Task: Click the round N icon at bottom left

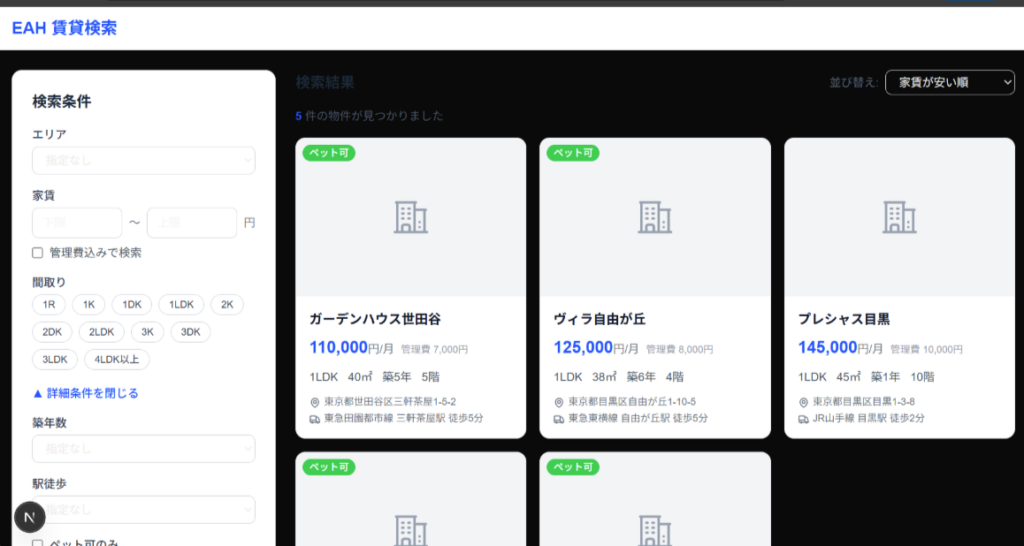Action: click(29, 518)
